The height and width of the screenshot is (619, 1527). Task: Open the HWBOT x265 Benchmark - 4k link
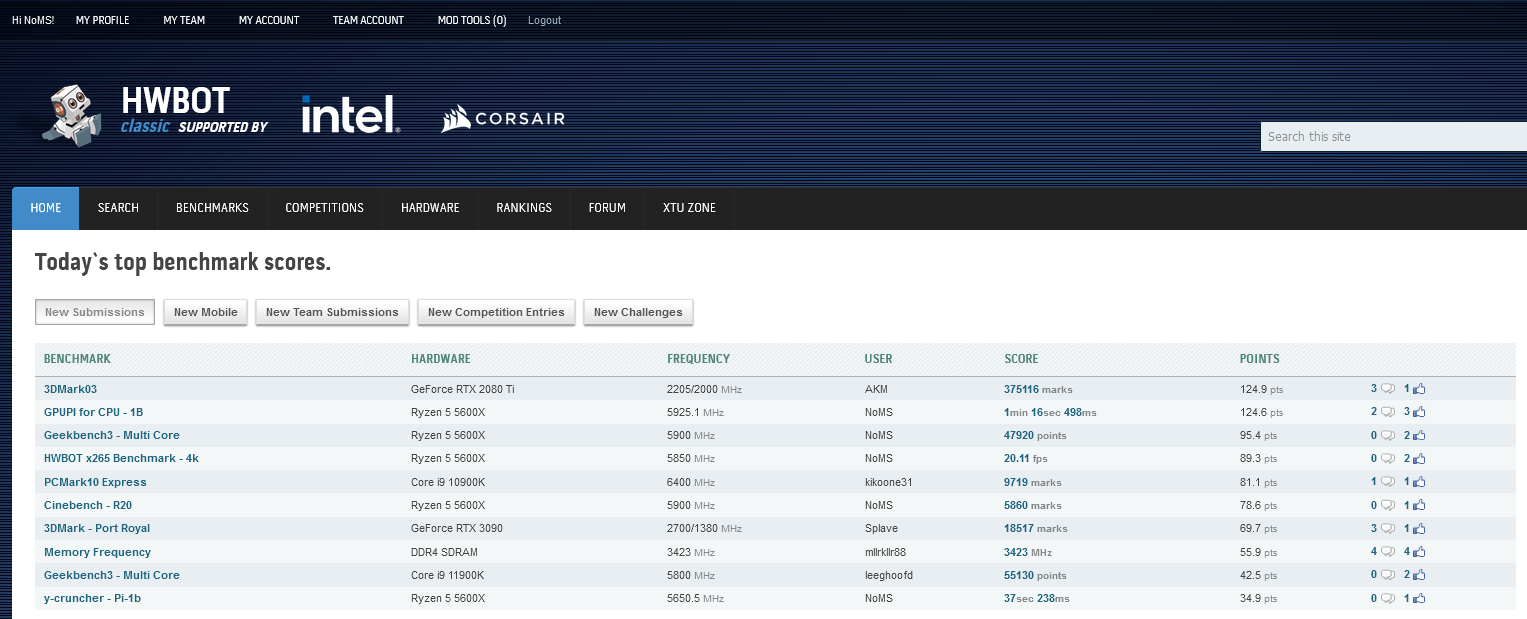(121, 458)
